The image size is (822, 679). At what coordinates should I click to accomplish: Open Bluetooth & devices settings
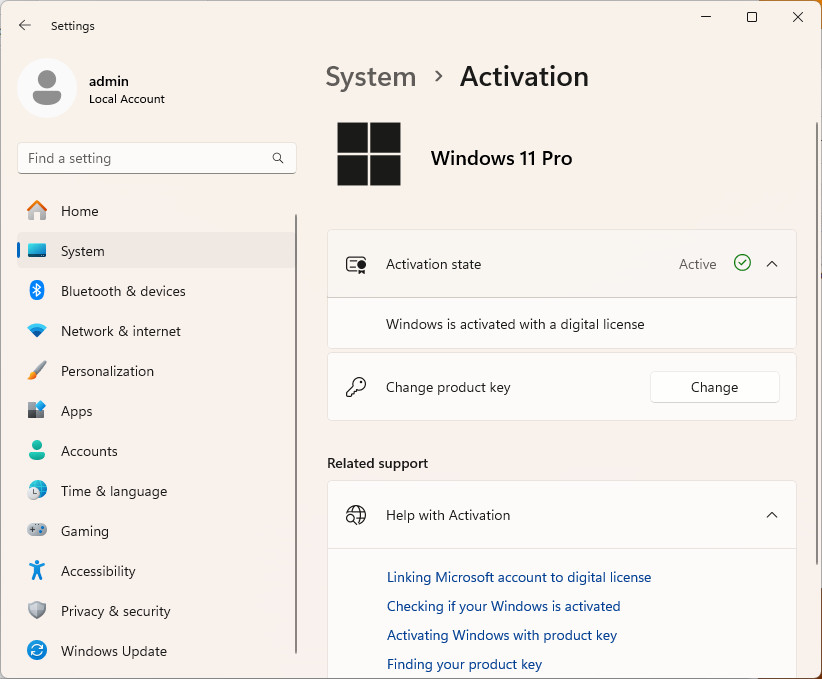(x=156, y=290)
